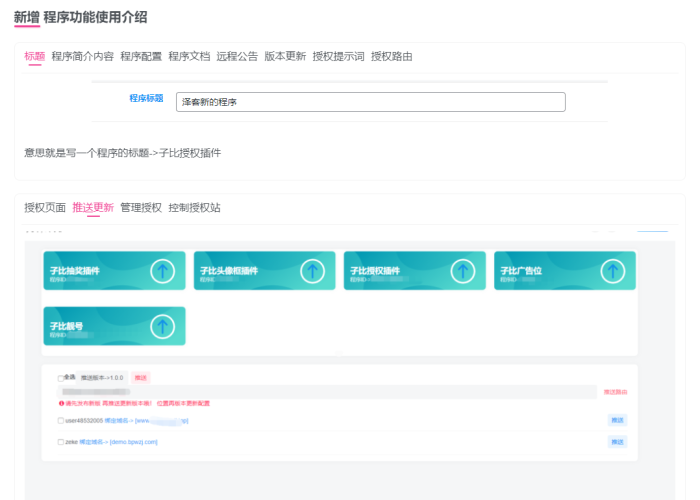The width and height of the screenshot is (700, 500).
Task: Click the red 推送 button beside version 1.0.0
Action: pos(141,378)
